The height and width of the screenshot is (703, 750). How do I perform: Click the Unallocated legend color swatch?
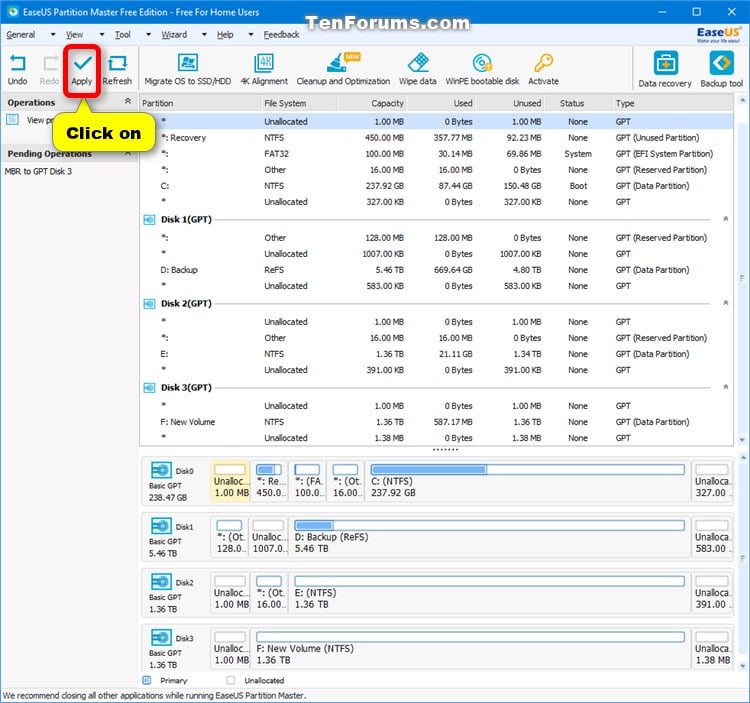click(x=231, y=680)
